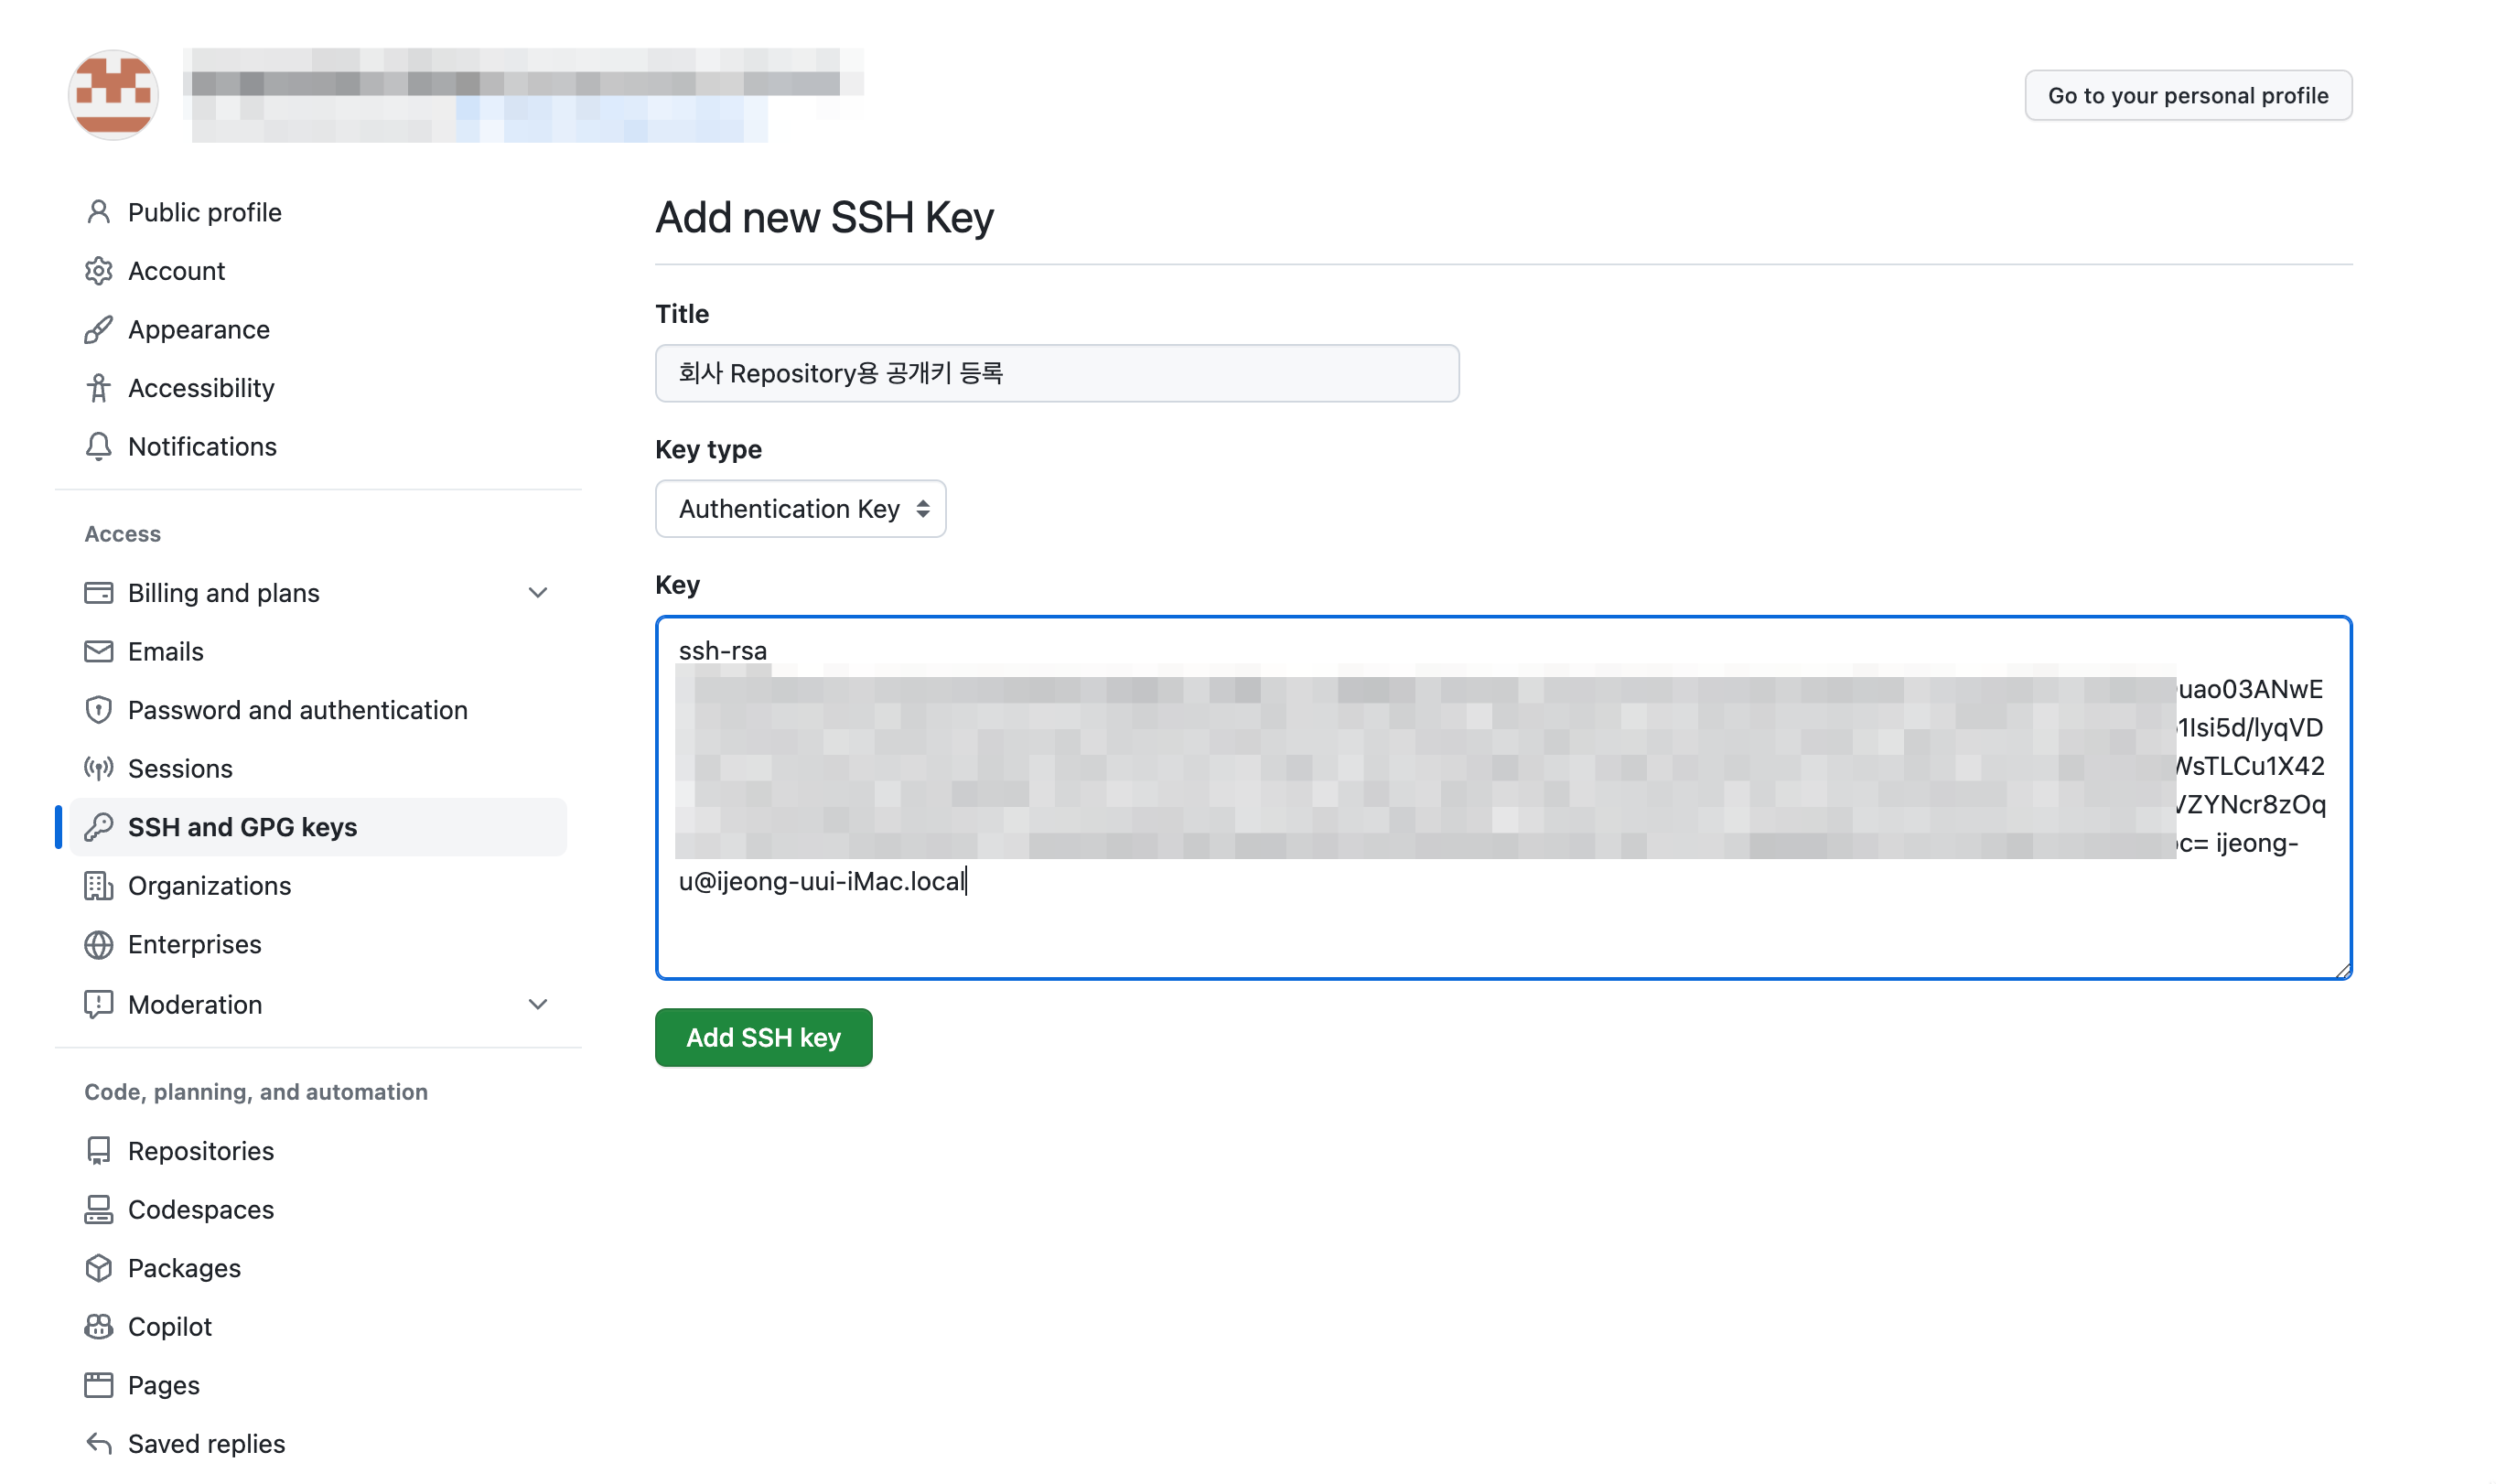2496x1484 pixels.
Task: Open Account settings
Action: click(x=318, y=271)
